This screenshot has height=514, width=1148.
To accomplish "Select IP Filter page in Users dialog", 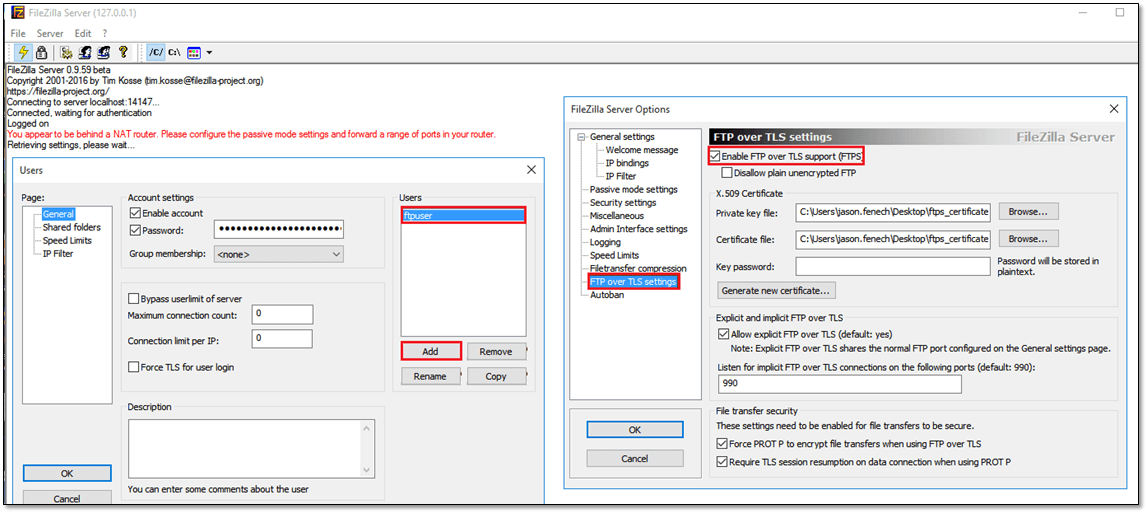I will 58,253.
